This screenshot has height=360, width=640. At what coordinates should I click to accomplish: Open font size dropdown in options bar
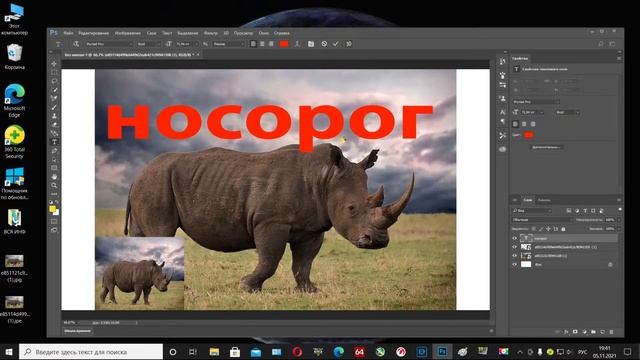187,44
